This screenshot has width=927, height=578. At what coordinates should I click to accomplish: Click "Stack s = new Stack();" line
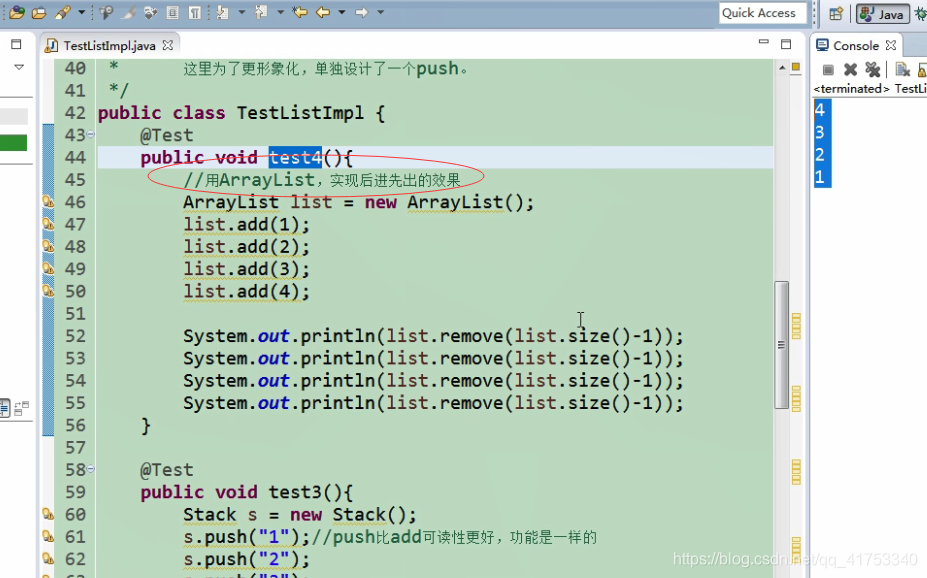(x=300, y=515)
